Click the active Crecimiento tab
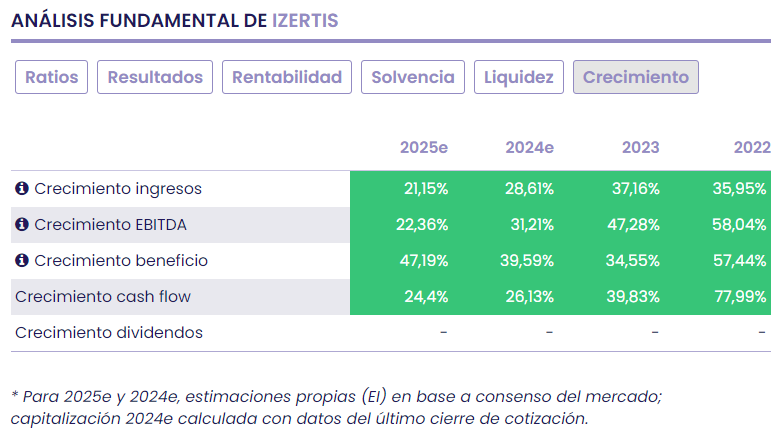The image size is (777, 435). (x=635, y=77)
